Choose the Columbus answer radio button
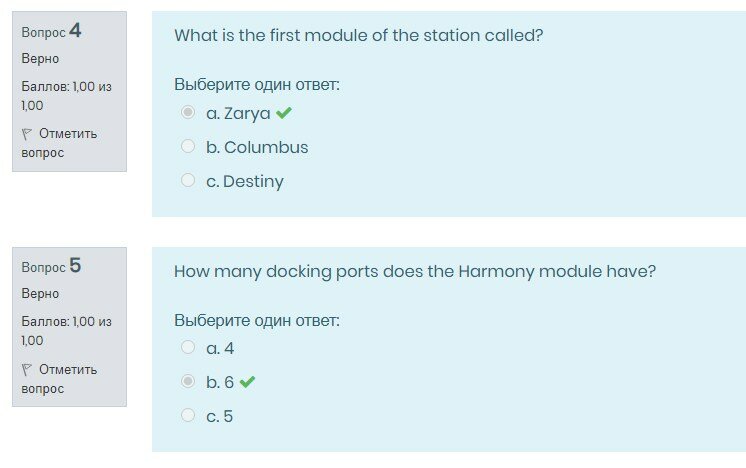 (x=188, y=147)
